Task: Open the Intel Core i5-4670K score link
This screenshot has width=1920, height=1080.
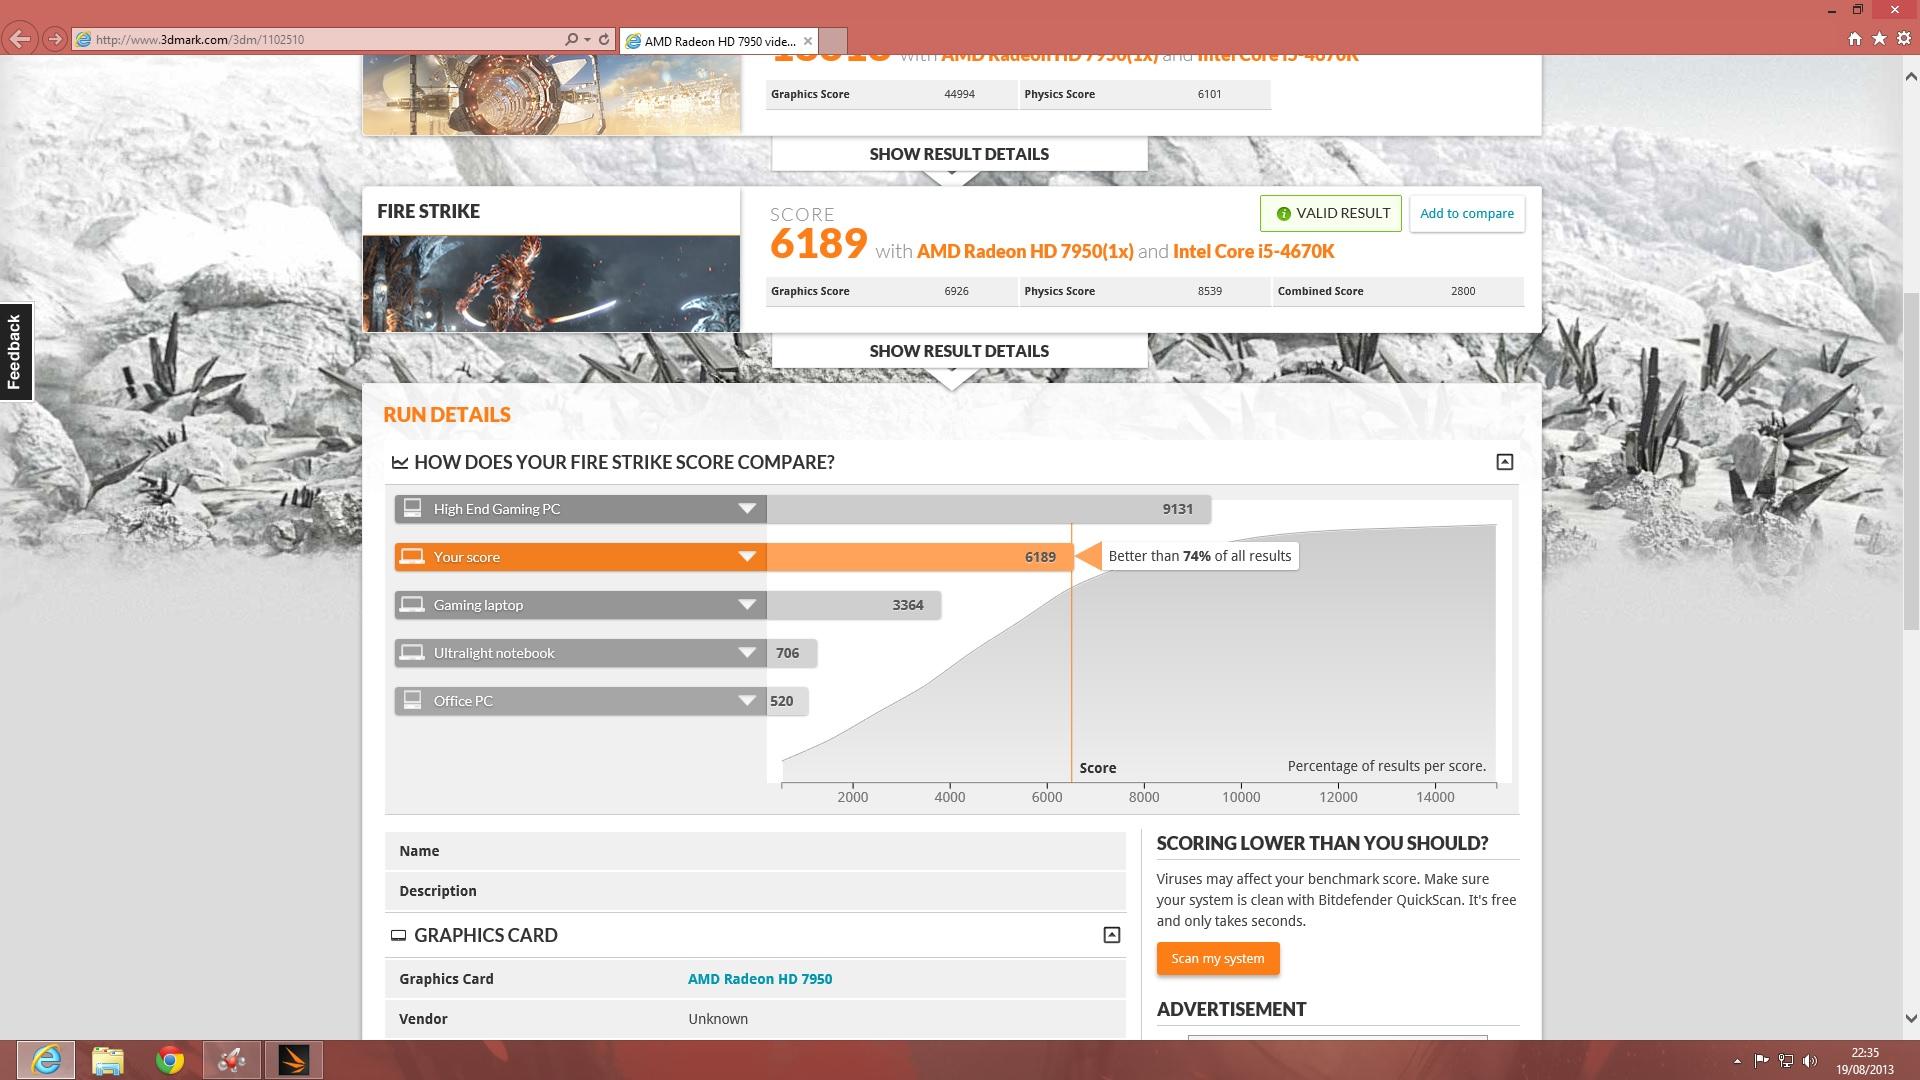Action: (x=1253, y=251)
